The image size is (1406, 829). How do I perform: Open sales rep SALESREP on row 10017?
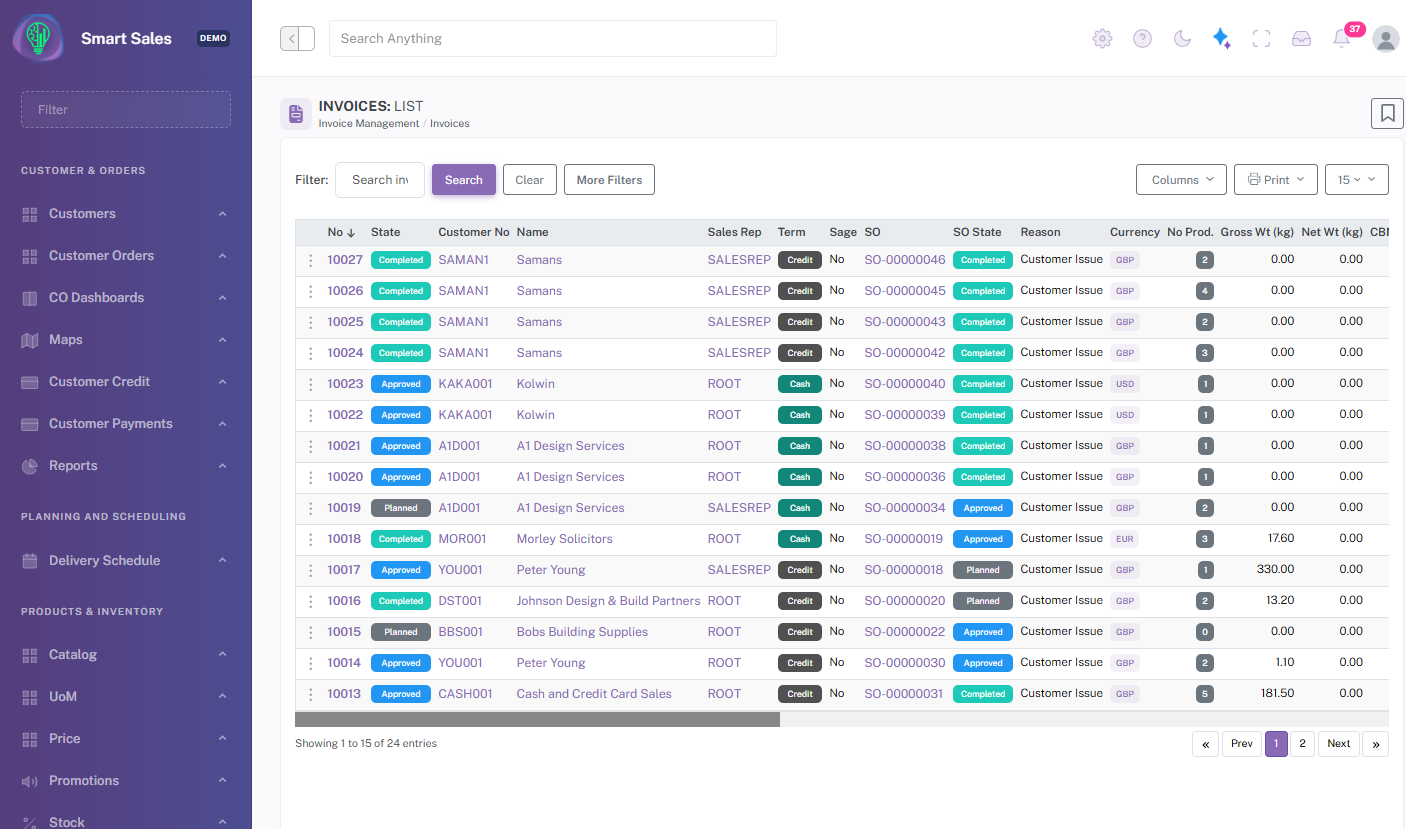pyautogui.click(x=739, y=570)
